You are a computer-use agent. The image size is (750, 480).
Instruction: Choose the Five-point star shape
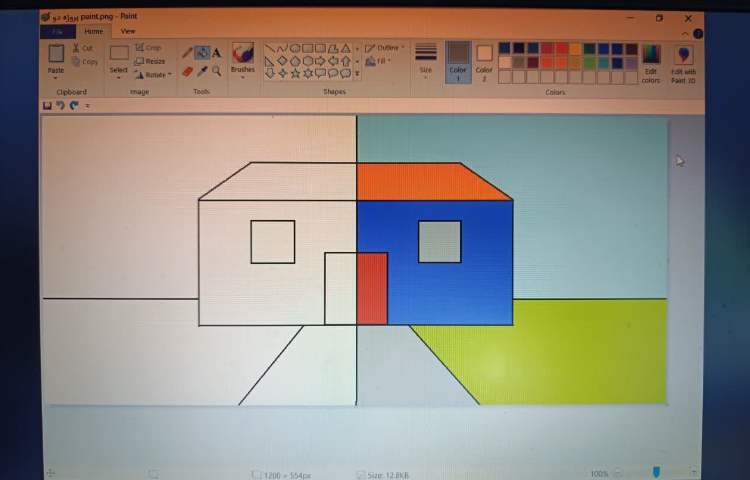[x=295, y=73]
